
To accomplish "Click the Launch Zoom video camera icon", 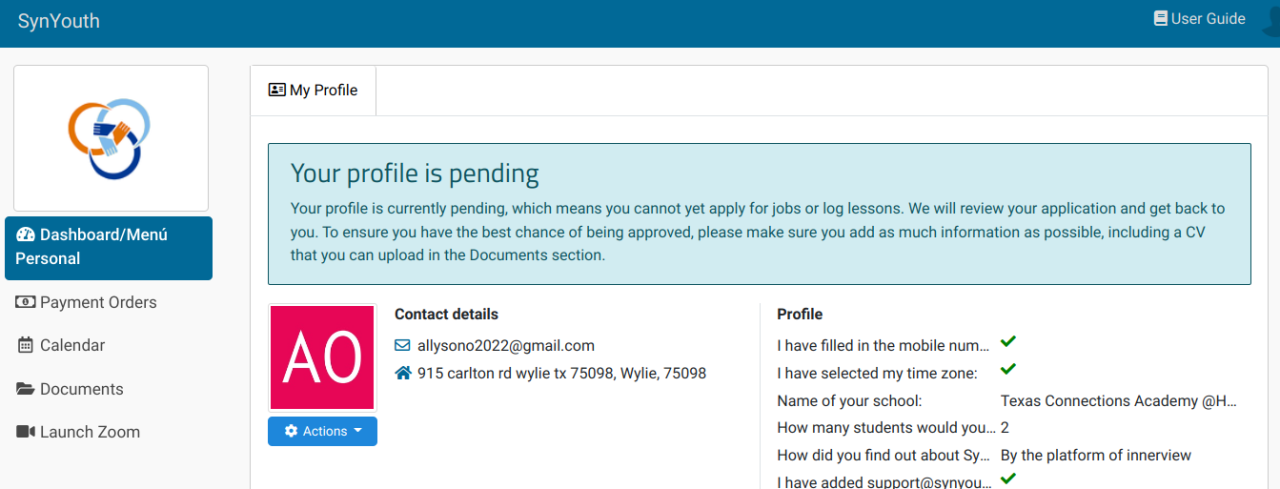I will pos(25,432).
